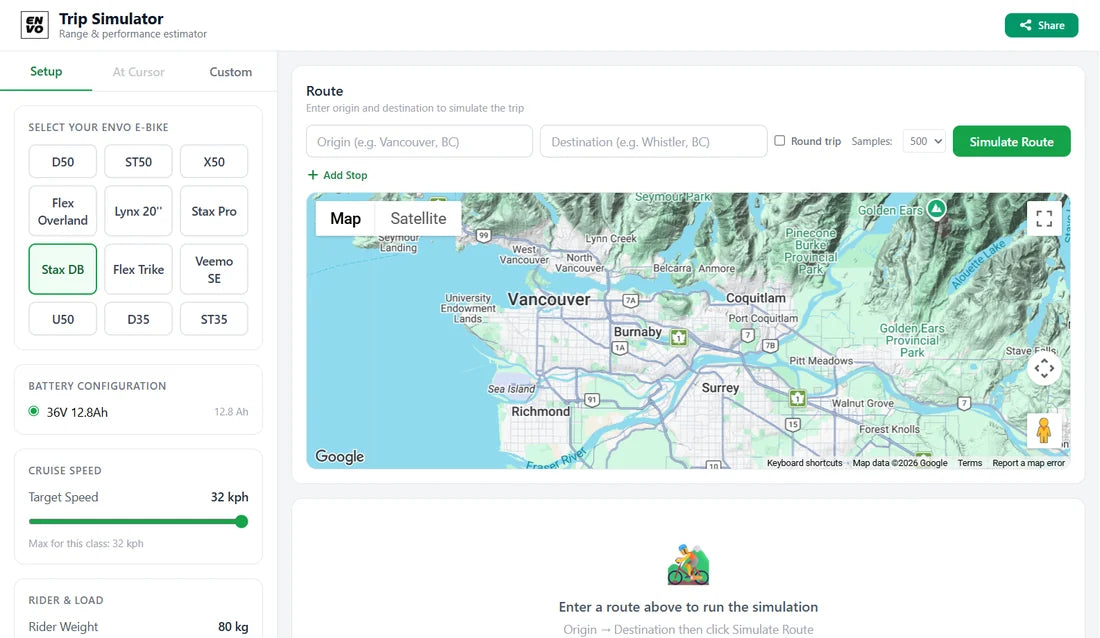Select the X50 e-bike
1100x638 pixels.
(x=214, y=161)
